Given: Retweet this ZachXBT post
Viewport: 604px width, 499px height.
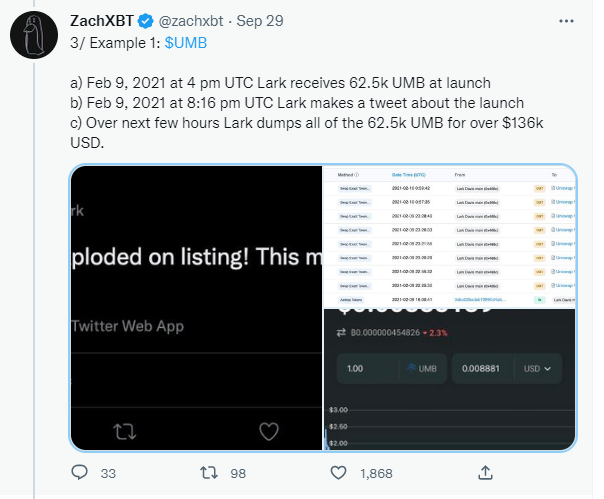Looking at the screenshot, I should tap(209, 471).
